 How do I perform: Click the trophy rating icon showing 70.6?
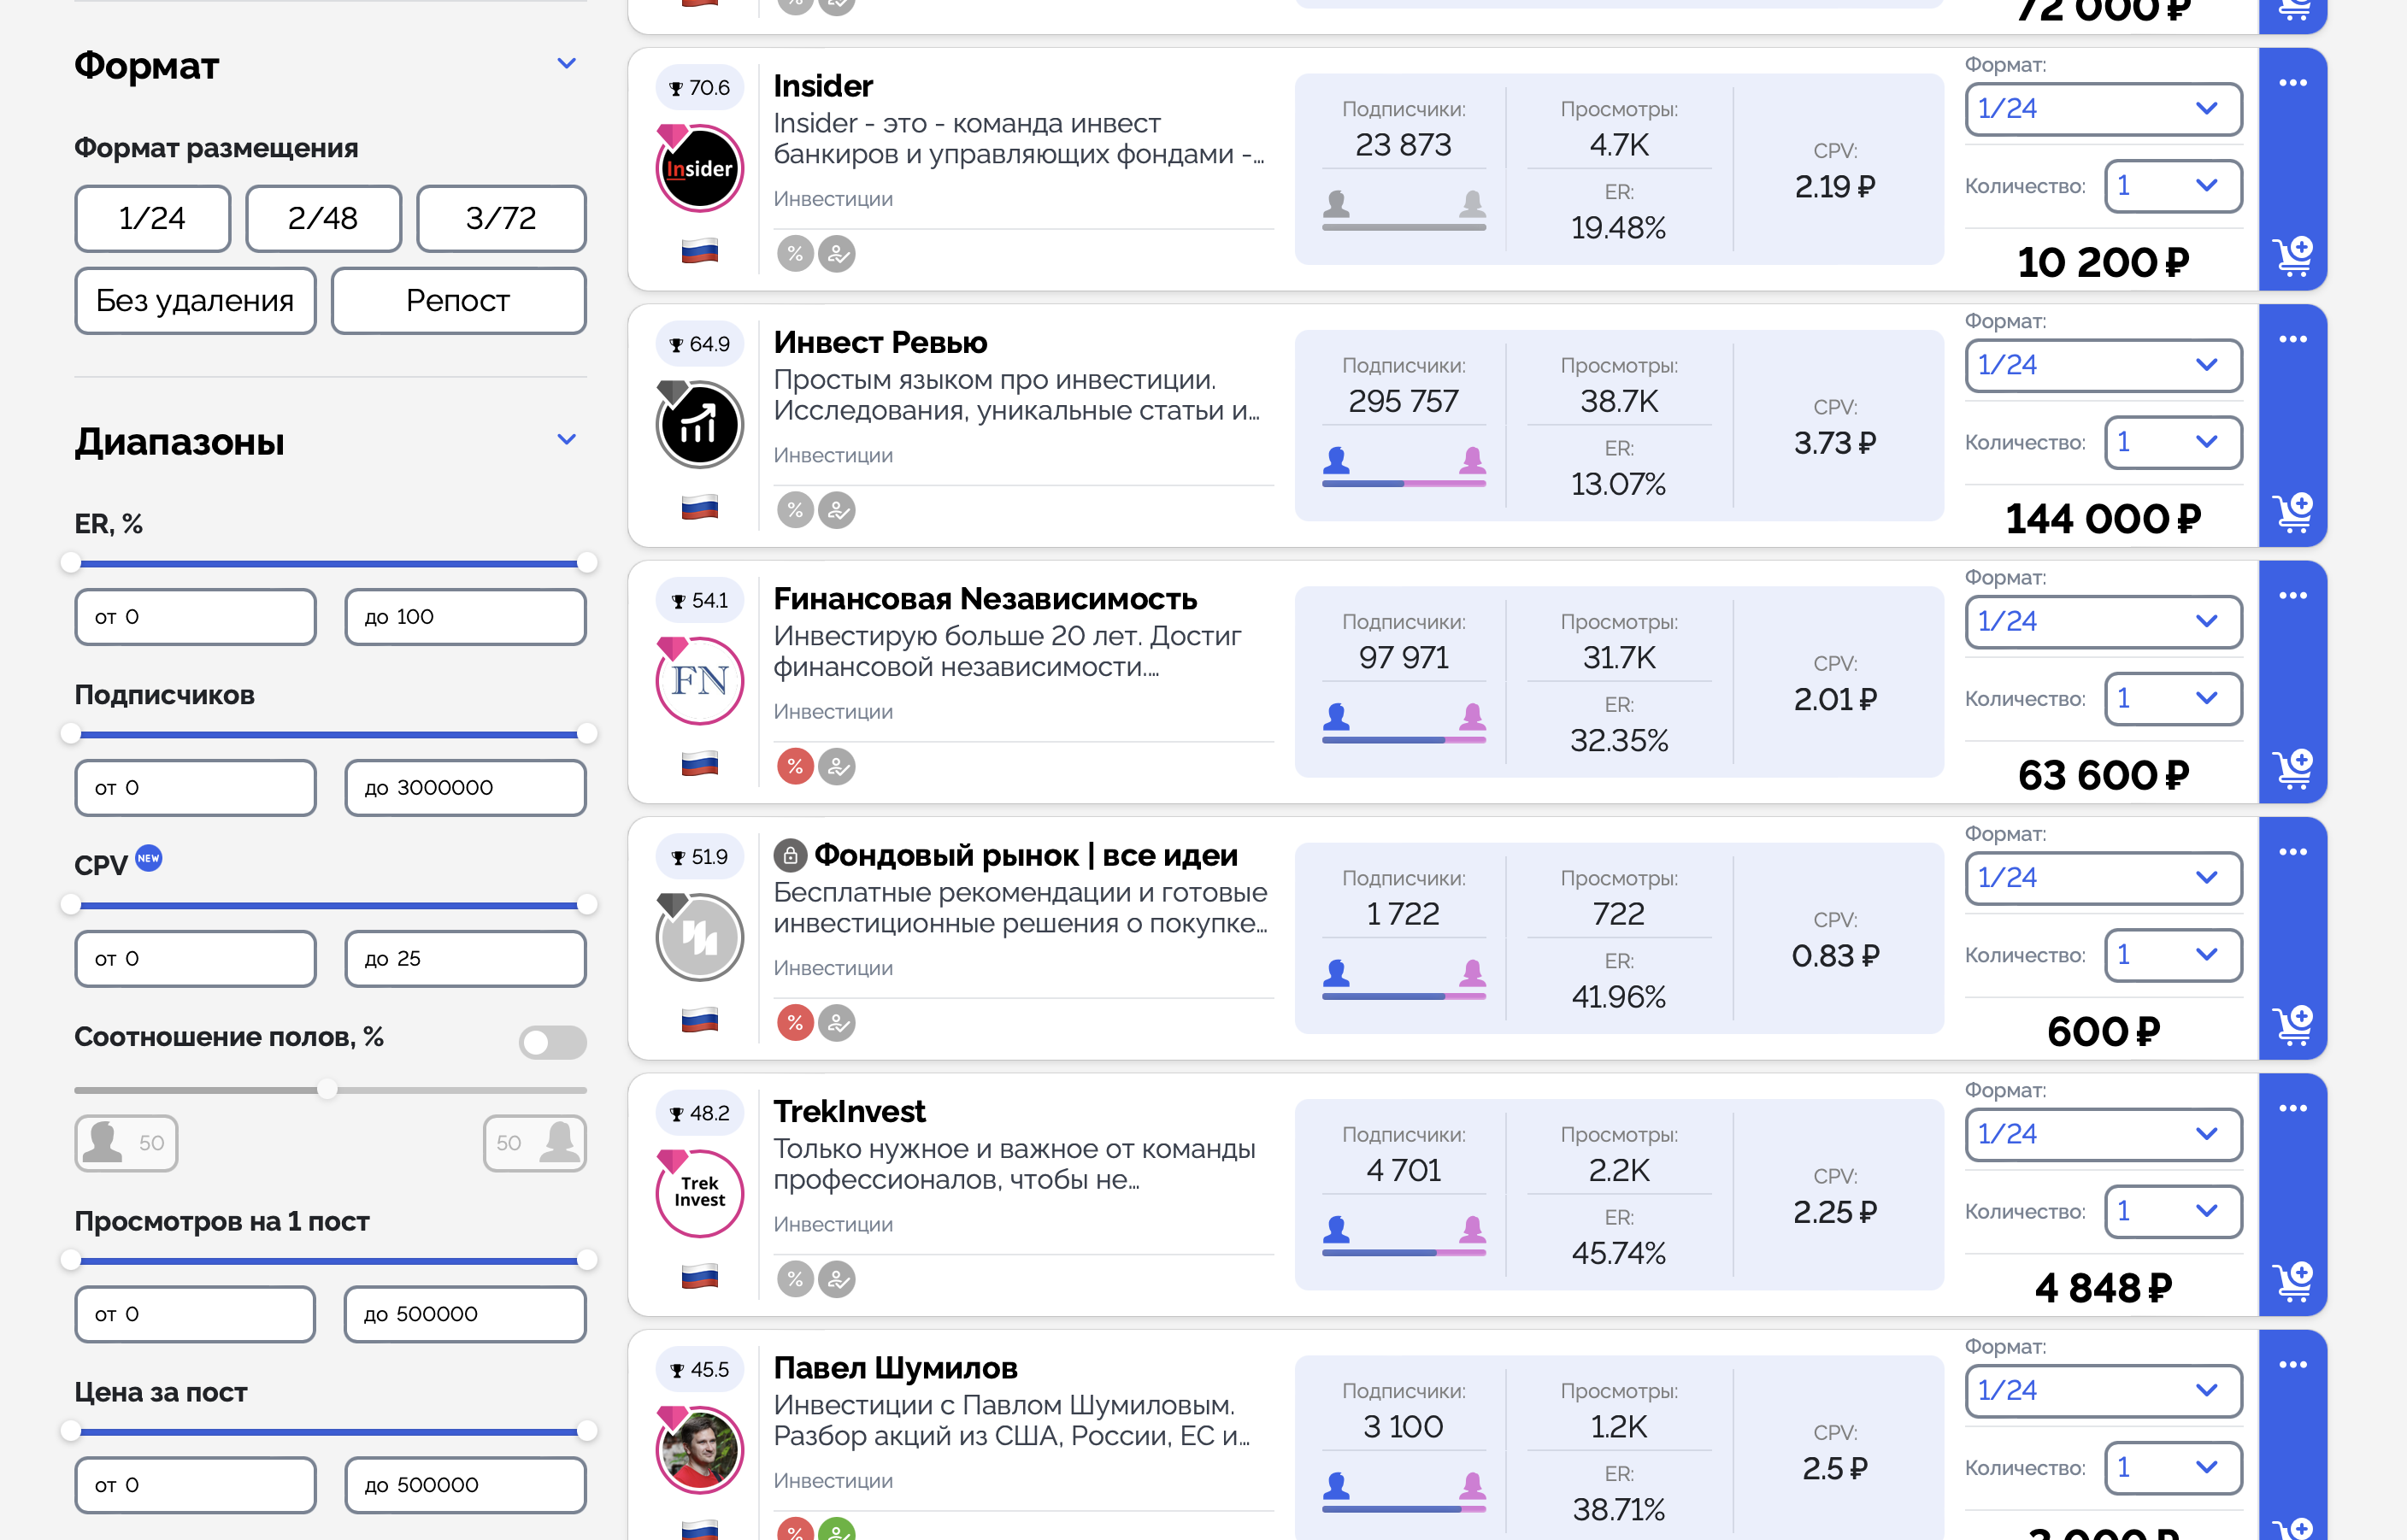coord(699,87)
